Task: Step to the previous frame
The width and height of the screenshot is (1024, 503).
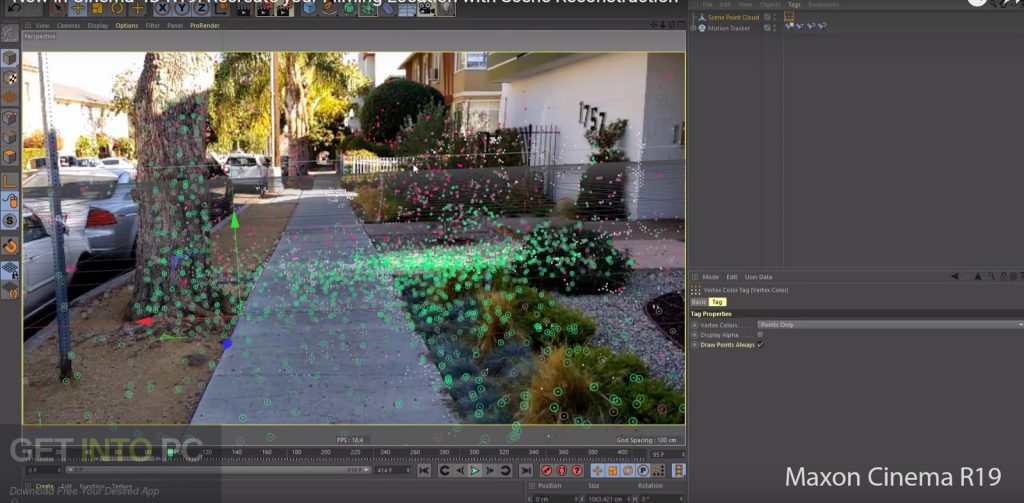Action: point(460,470)
